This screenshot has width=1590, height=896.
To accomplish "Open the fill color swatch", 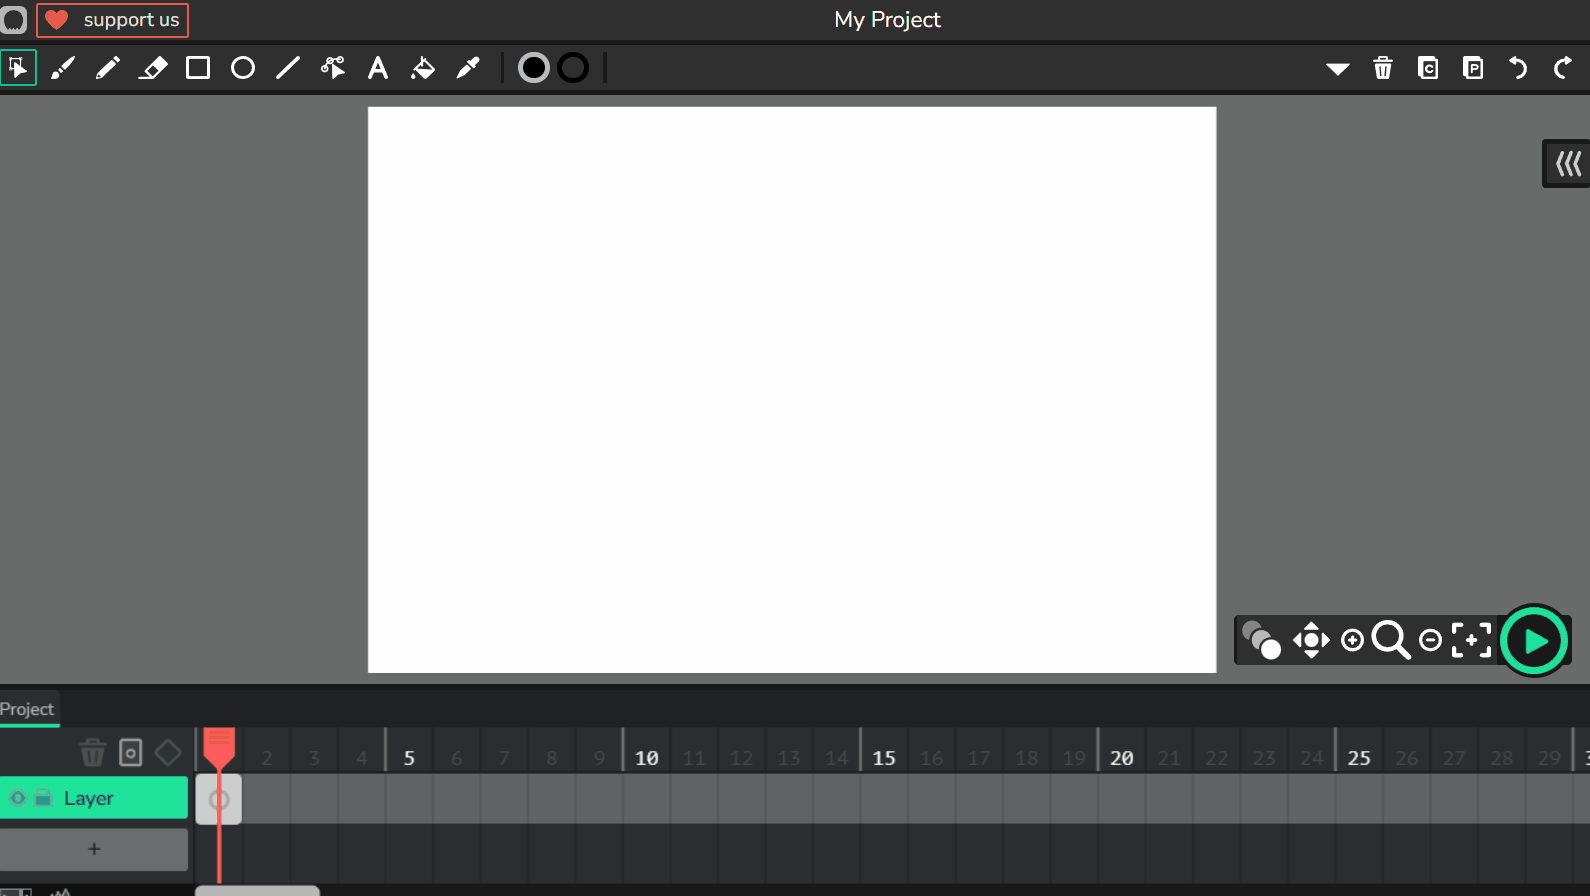I will pyautogui.click(x=534, y=68).
